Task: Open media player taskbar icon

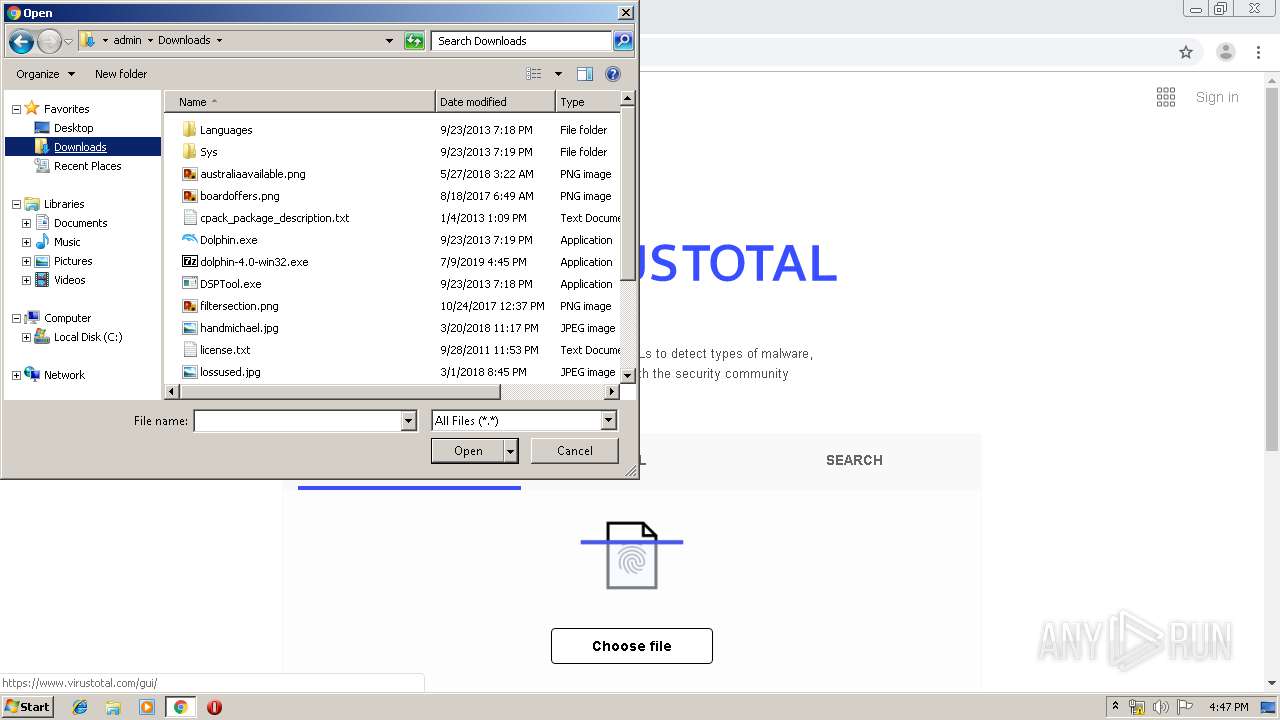Action: point(147,707)
